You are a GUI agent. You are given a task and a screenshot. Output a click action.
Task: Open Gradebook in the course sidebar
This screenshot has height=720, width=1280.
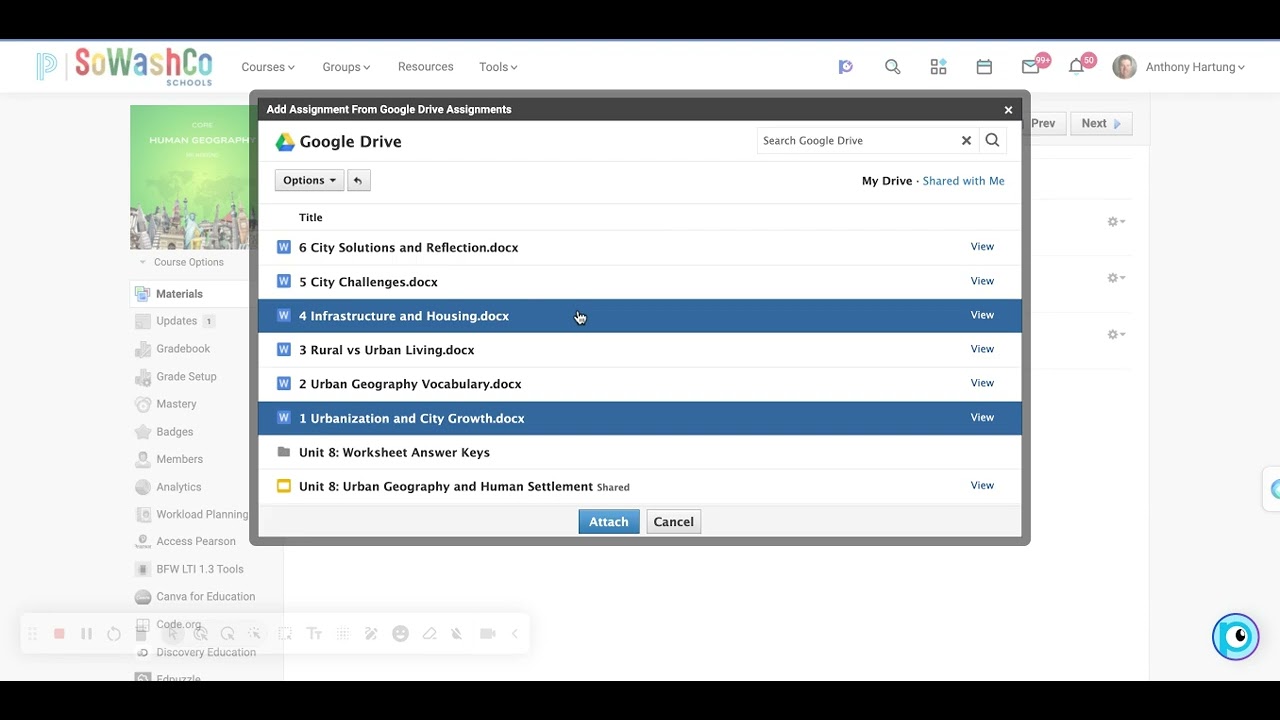pos(183,349)
